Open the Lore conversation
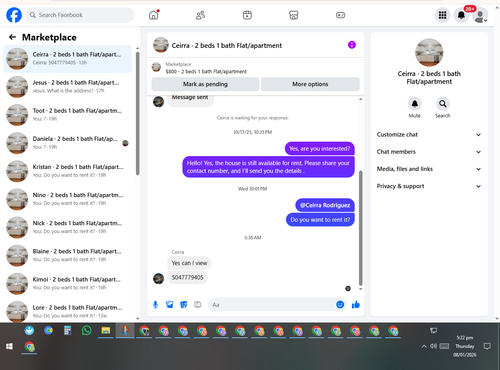 pyautogui.click(x=68, y=311)
